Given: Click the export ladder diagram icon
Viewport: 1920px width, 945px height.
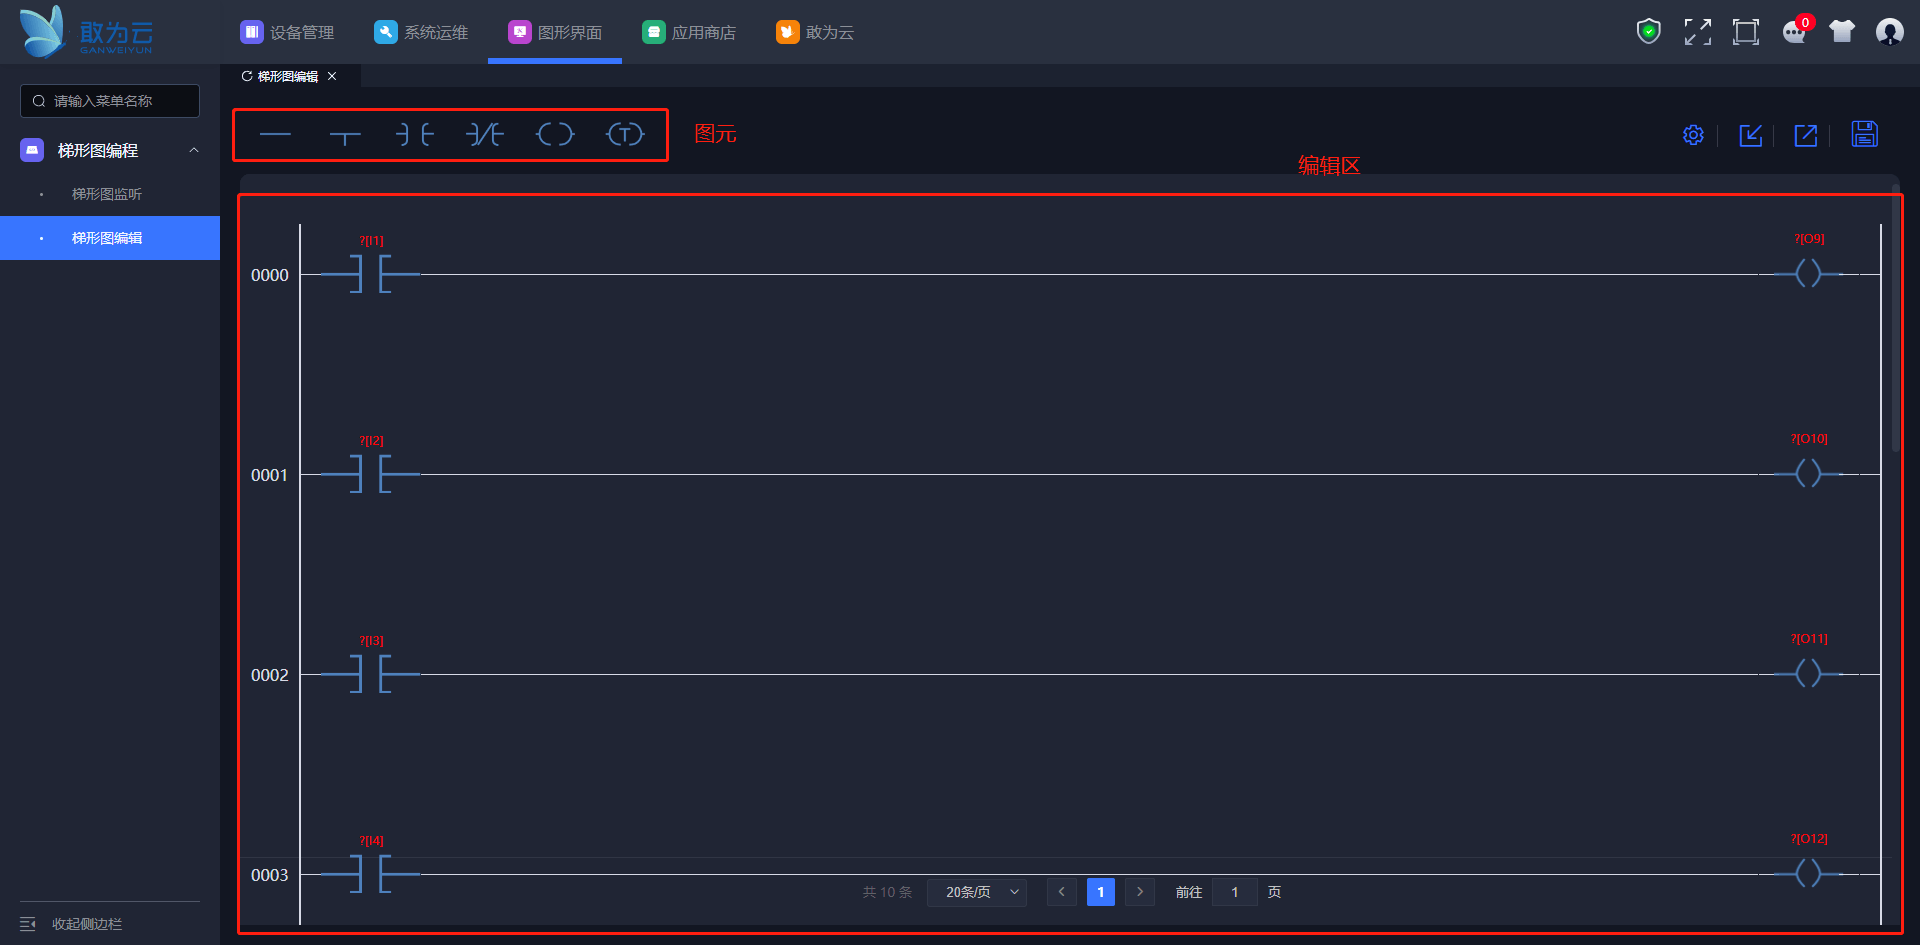Looking at the screenshot, I should click(1806, 135).
